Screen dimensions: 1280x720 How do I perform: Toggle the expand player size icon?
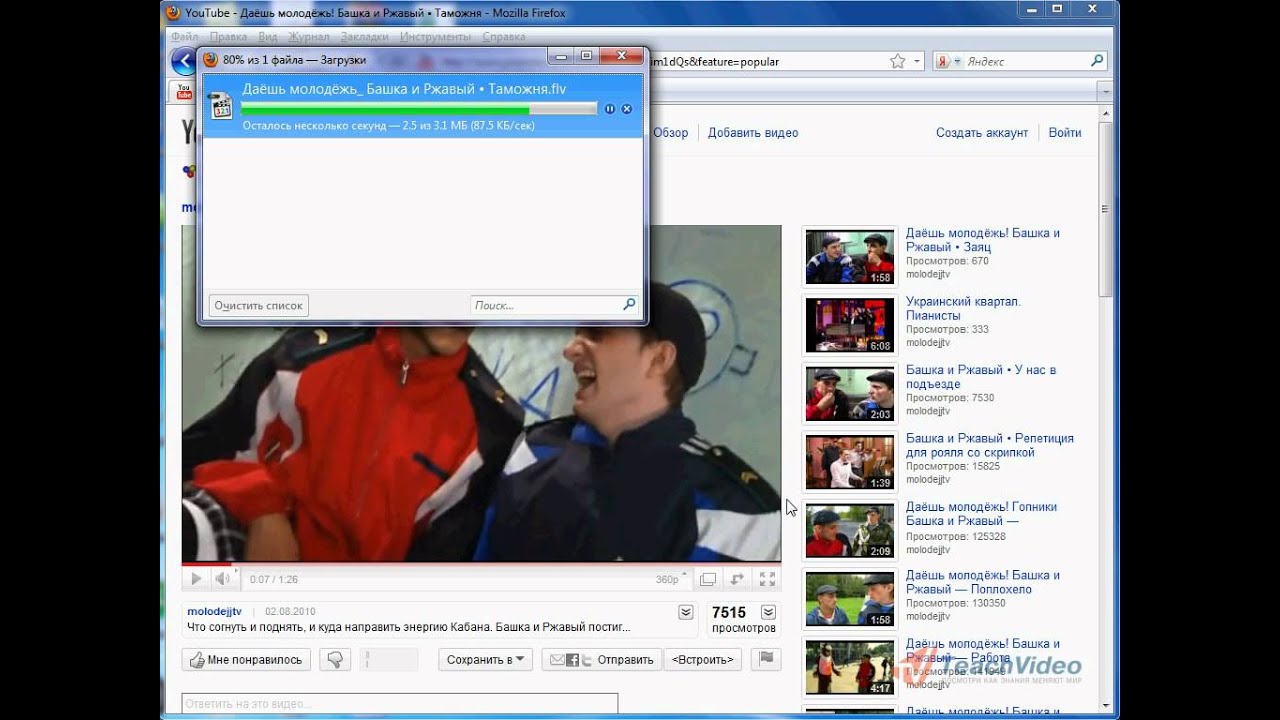(x=738, y=579)
